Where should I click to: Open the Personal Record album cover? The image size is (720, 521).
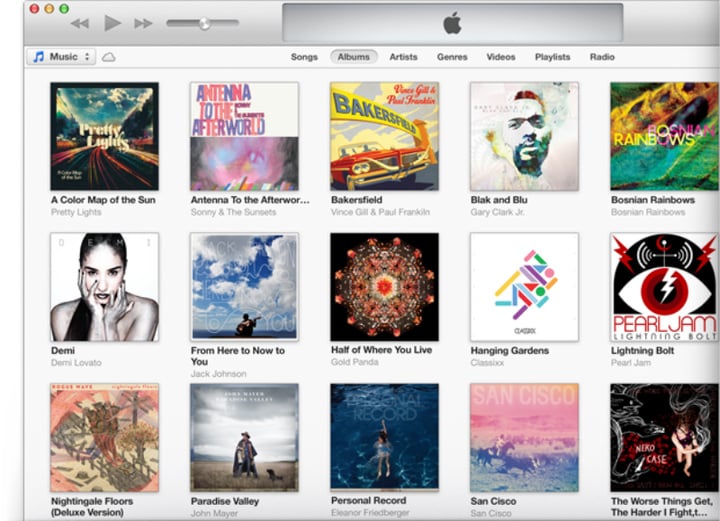[384, 437]
